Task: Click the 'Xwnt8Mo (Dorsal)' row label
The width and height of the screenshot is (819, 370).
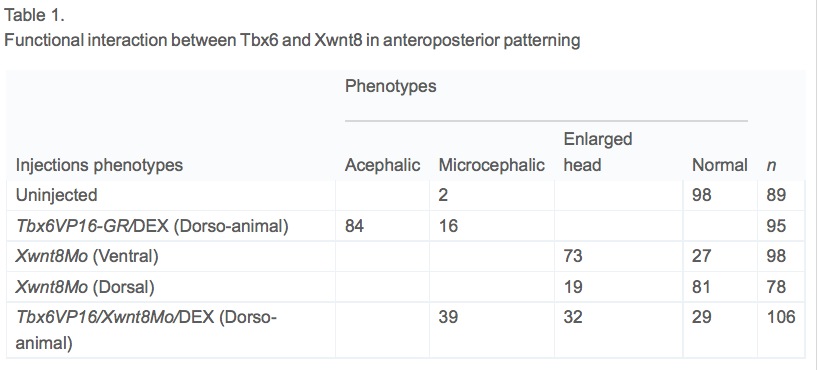Action: point(85,286)
